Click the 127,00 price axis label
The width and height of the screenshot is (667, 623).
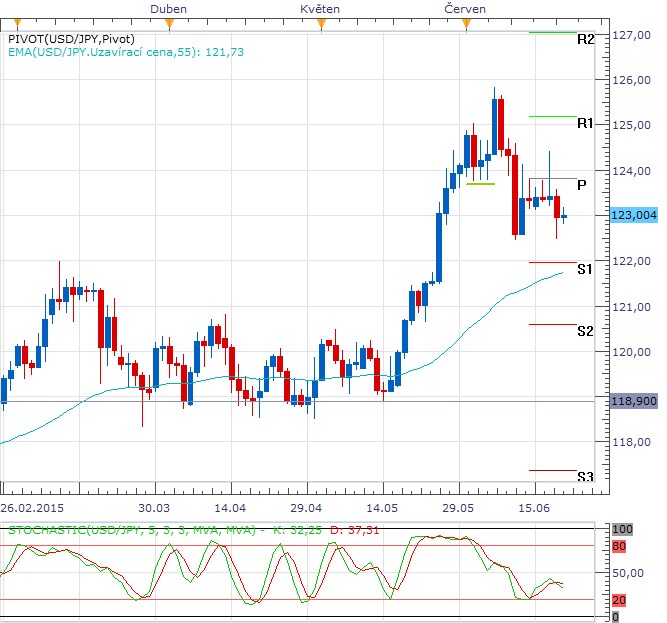pos(632,35)
